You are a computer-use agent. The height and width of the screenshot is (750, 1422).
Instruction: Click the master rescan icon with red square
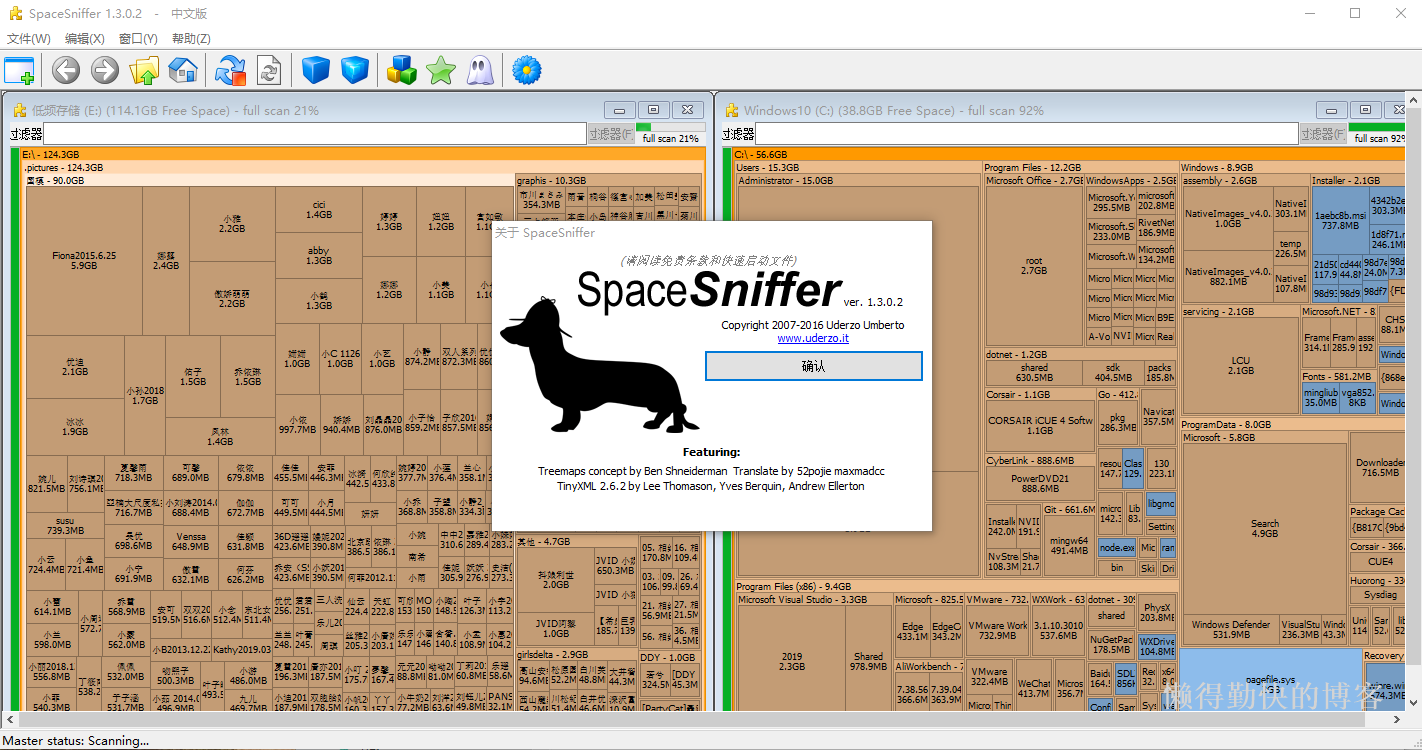[230, 70]
